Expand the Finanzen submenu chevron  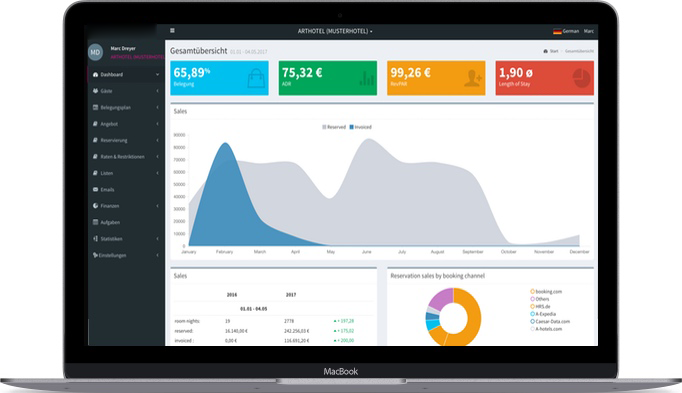coord(157,206)
